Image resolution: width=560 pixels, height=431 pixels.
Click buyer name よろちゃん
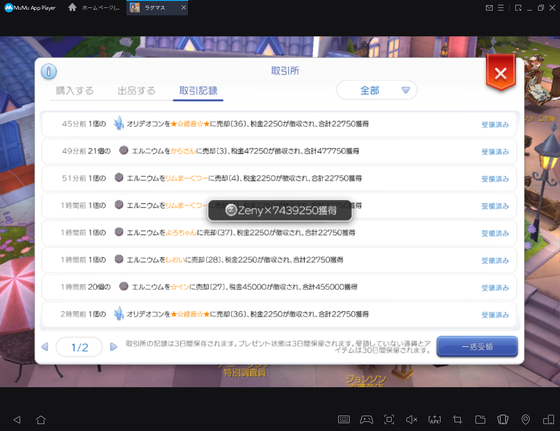181,233
